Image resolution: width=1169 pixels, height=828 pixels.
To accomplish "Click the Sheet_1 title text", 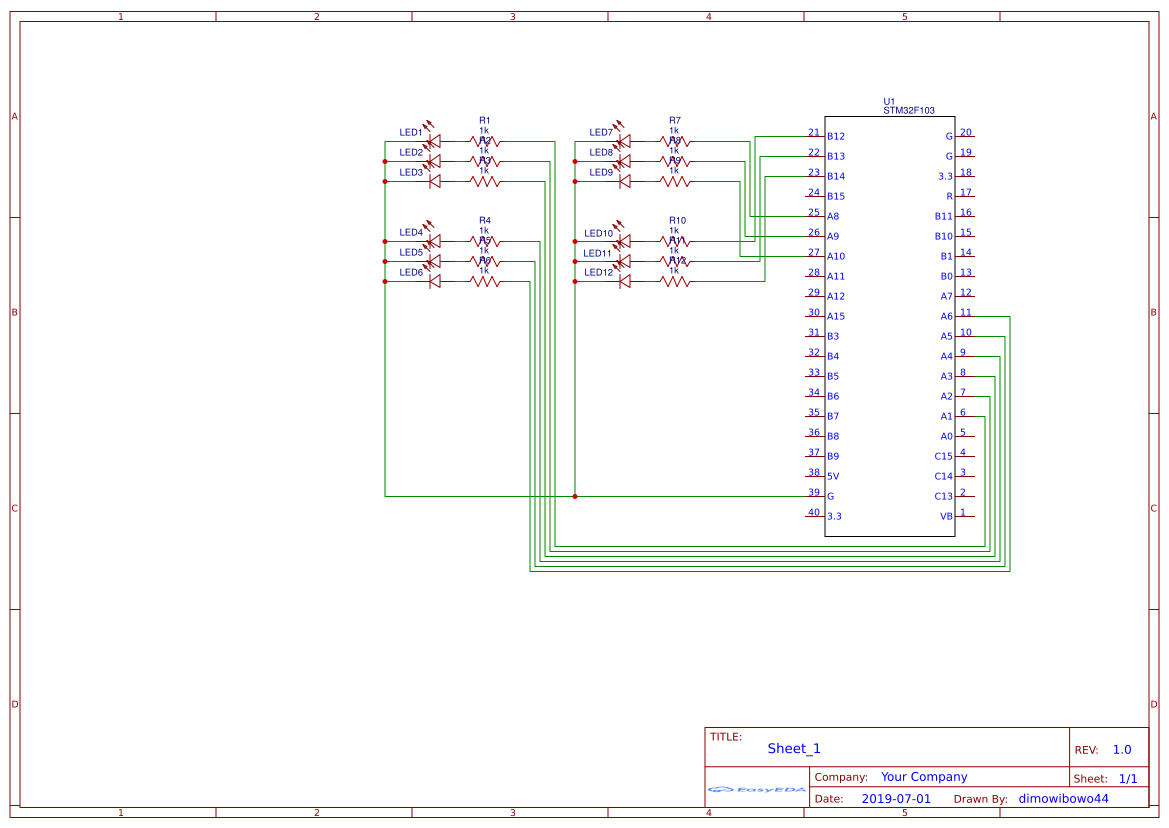I will click(x=794, y=748).
